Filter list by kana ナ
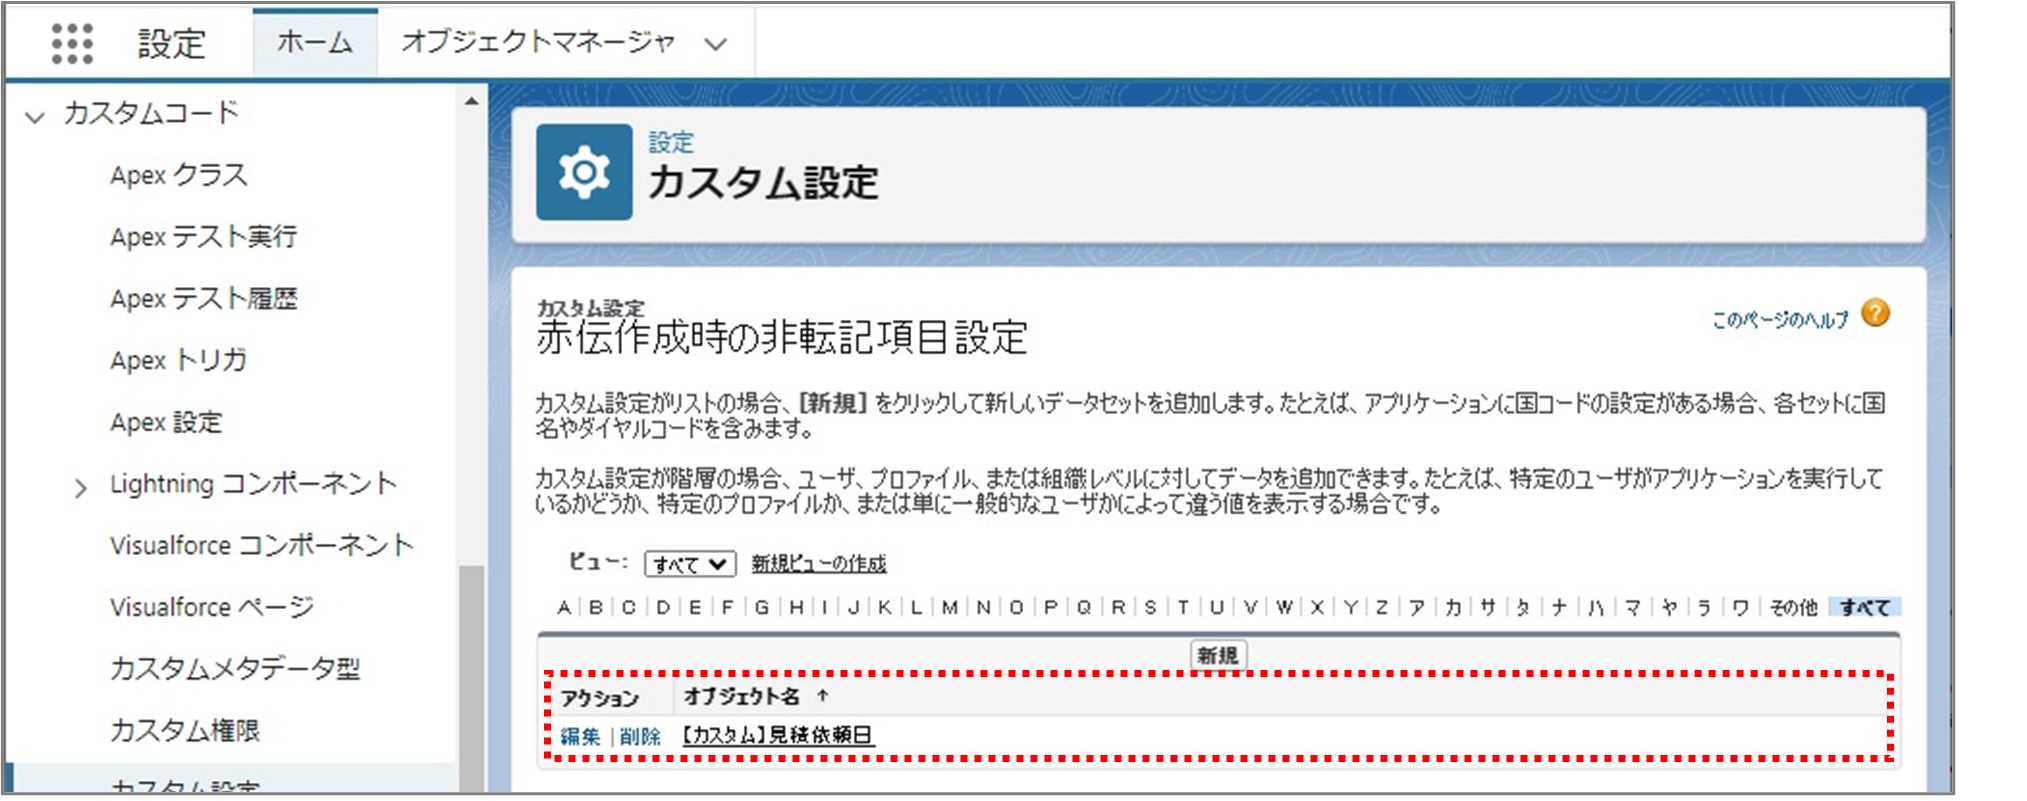This screenshot has height=801, width=2027. [1559, 607]
